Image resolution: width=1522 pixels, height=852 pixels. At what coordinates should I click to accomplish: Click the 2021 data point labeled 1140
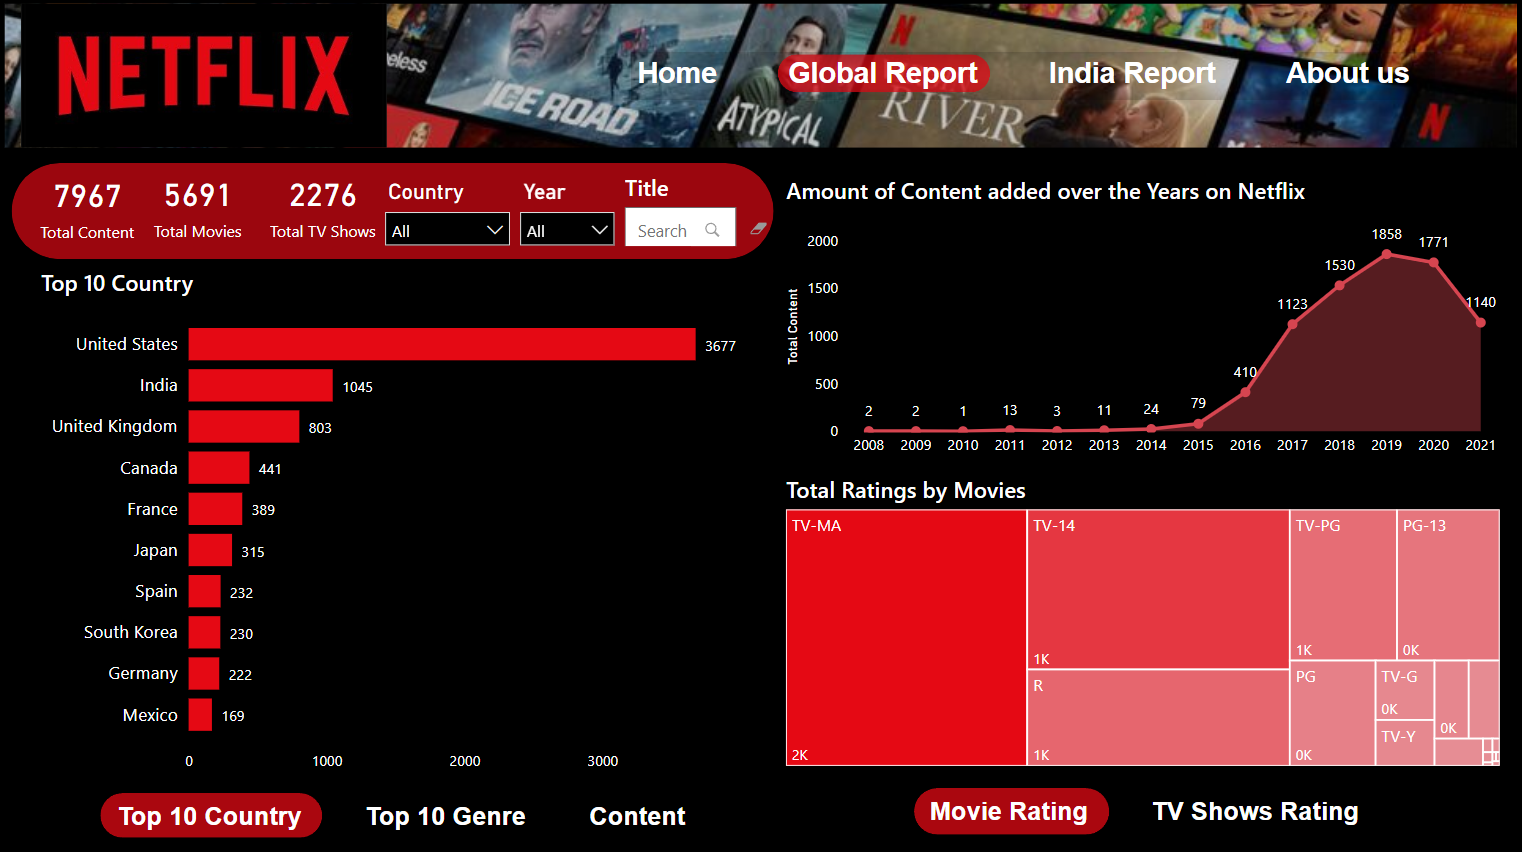(x=1480, y=322)
